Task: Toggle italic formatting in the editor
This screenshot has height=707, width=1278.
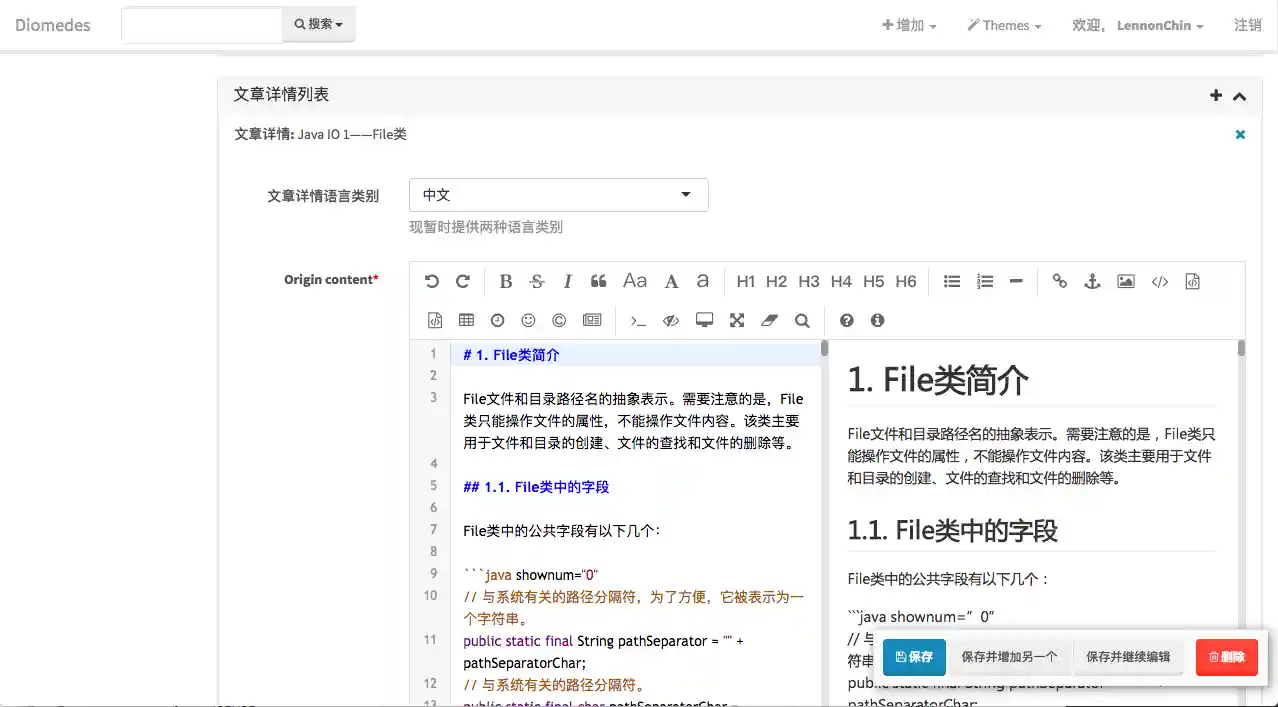Action: click(567, 281)
